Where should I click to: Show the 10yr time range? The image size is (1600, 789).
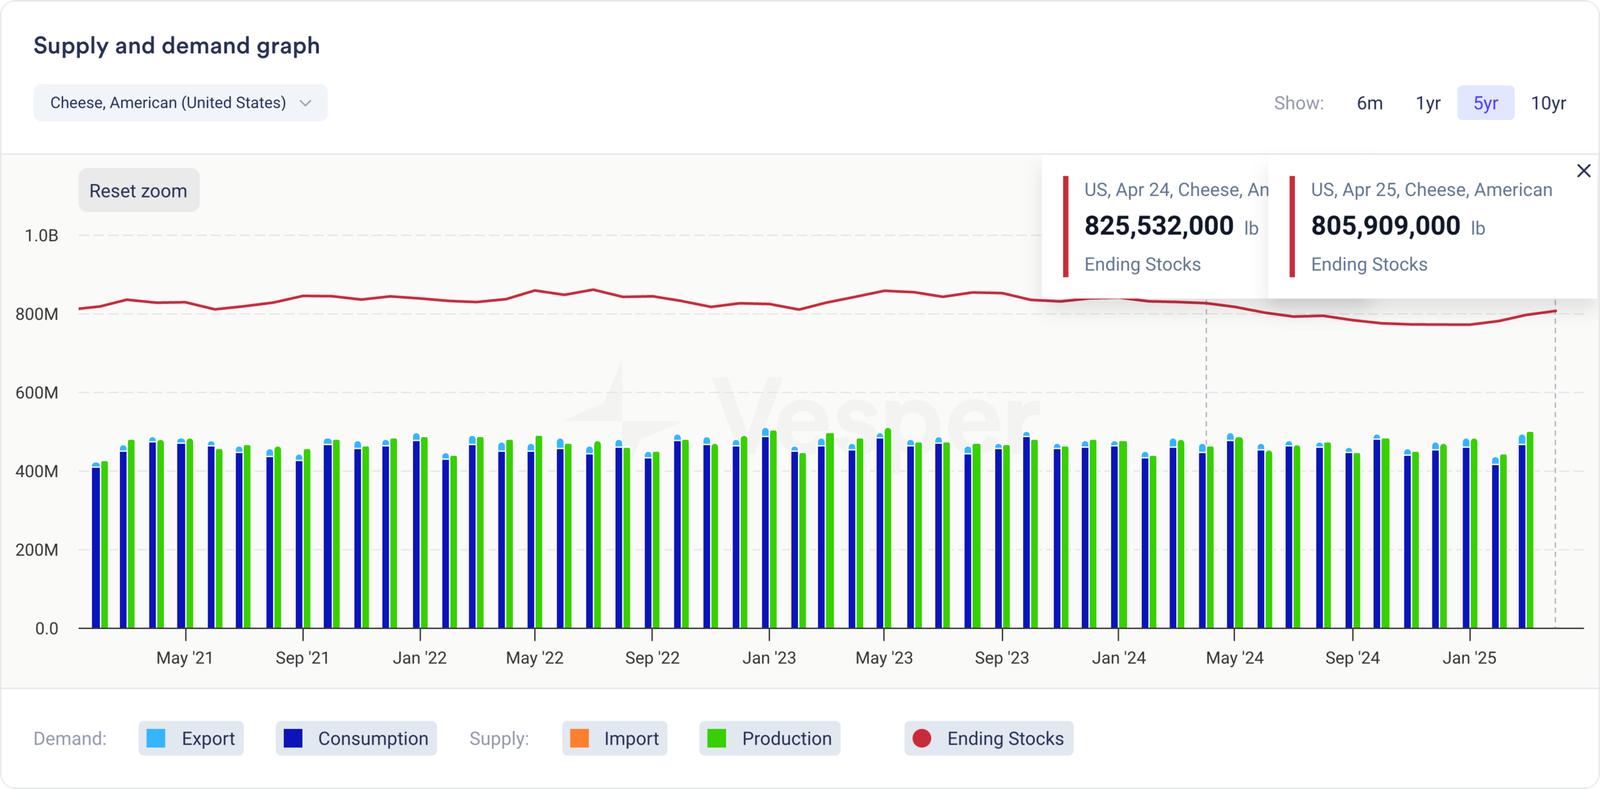click(1548, 103)
